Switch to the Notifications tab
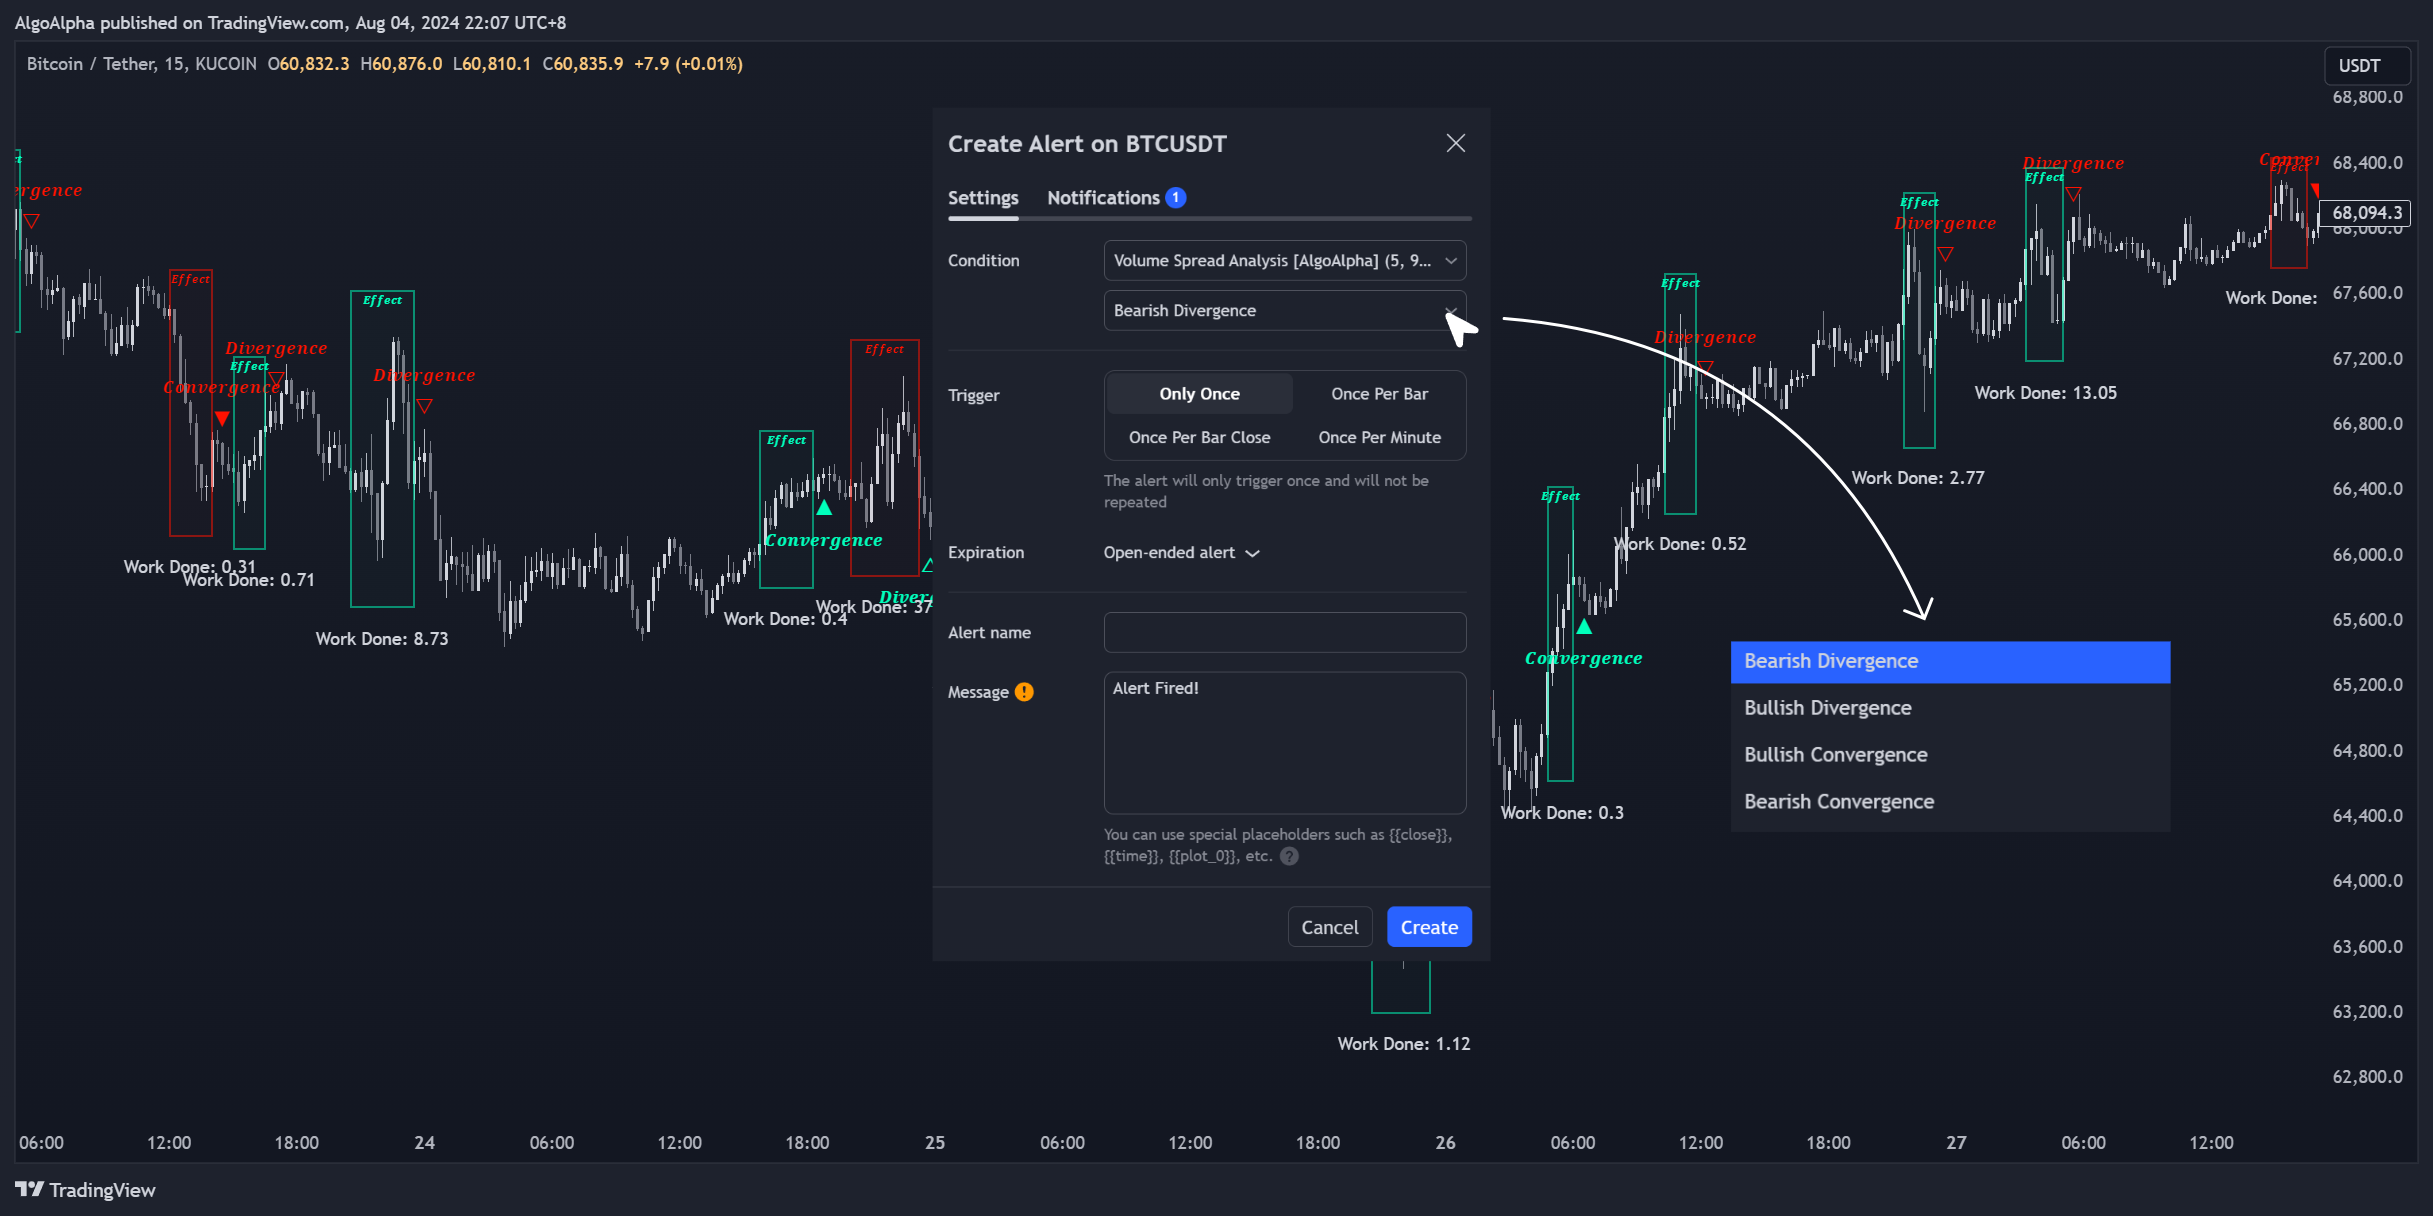This screenshot has width=2433, height=1216. pyautogui.click(x=1103, y=198)
